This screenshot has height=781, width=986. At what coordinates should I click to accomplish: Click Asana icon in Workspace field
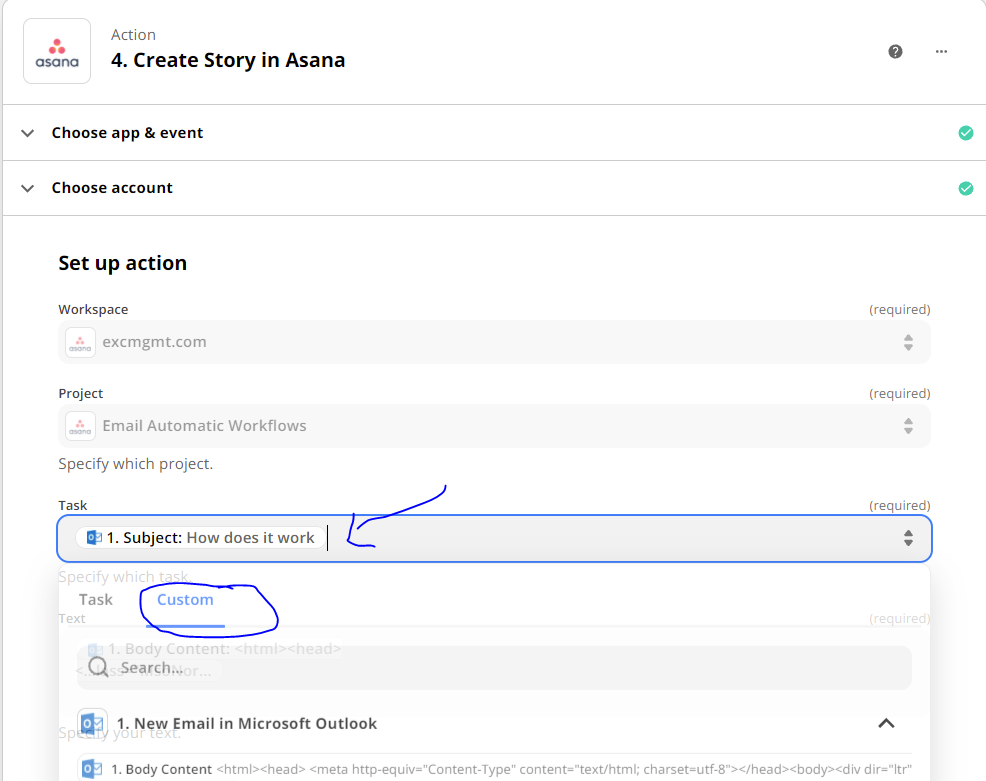pos(80,342)
